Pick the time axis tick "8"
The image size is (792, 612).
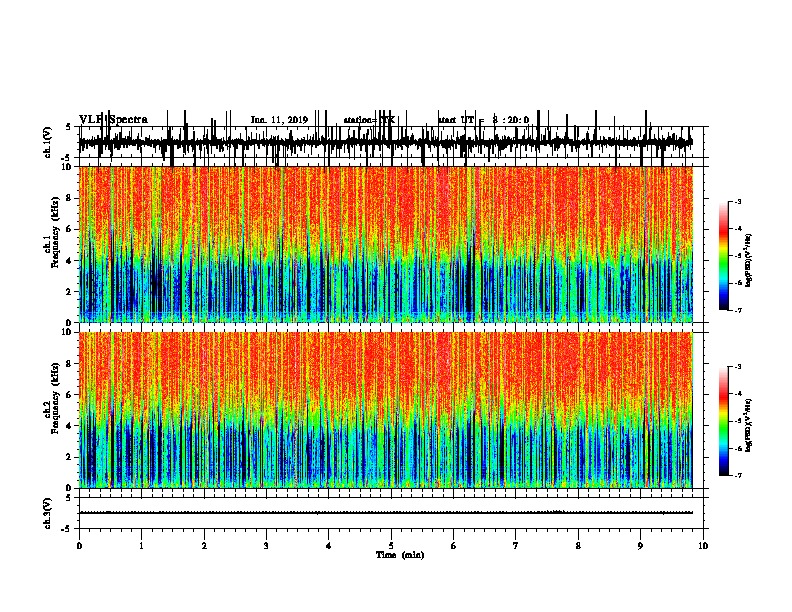pyautogui.click(x=578, y=546)
